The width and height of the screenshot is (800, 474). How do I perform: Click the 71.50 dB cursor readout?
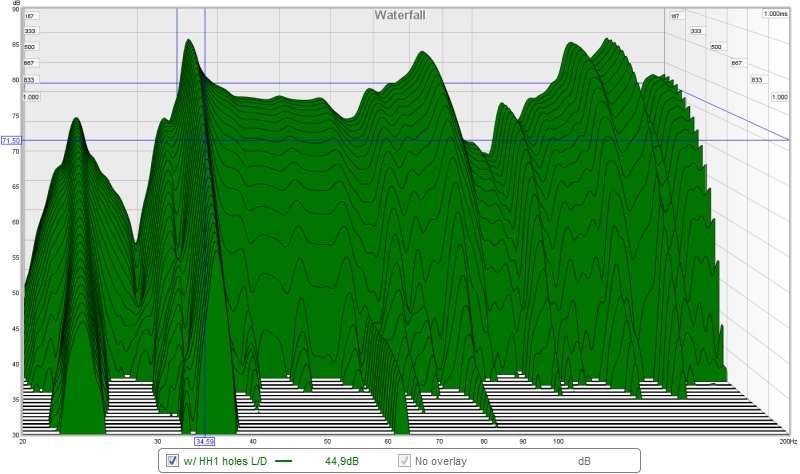(x=11, y=140)
